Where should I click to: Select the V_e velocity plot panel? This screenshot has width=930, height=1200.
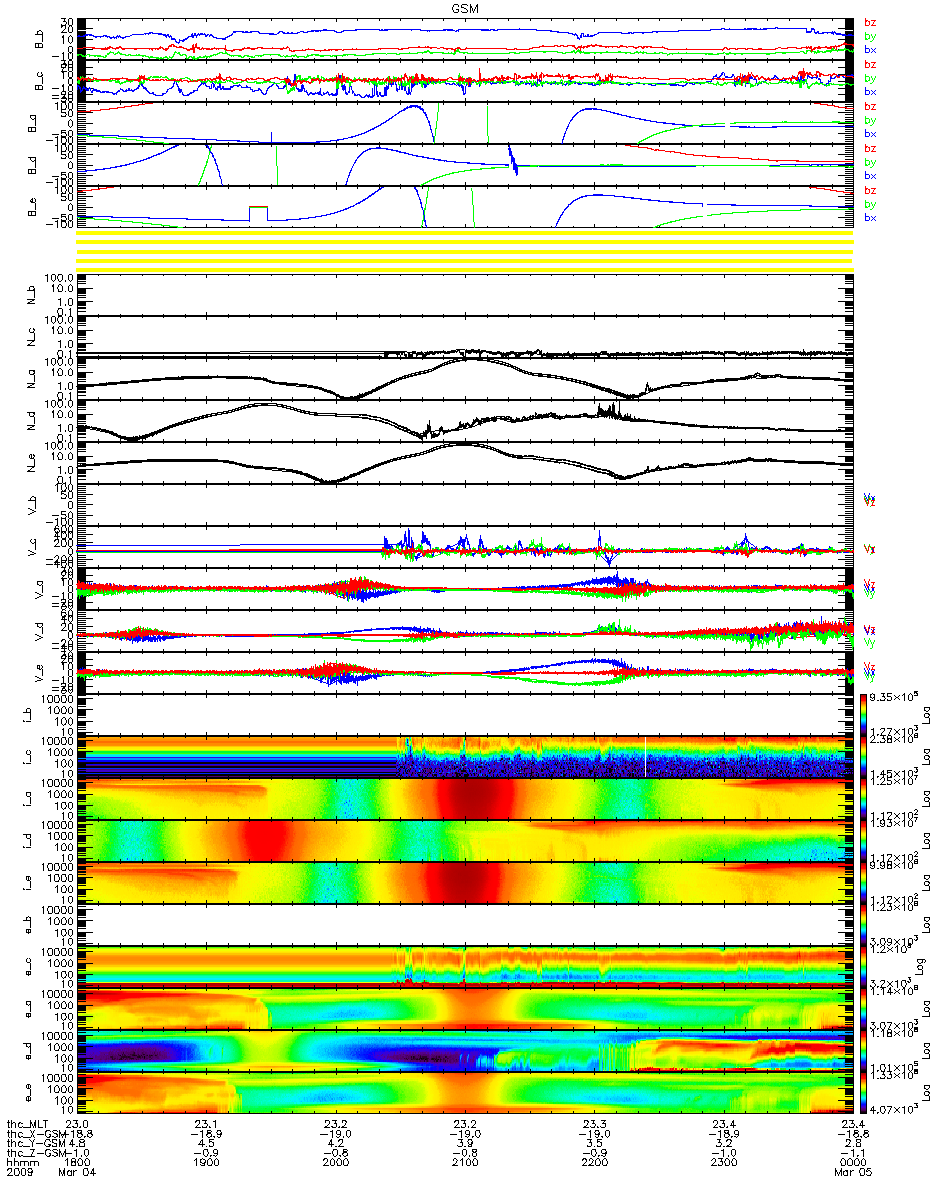[x=466, y=673]
